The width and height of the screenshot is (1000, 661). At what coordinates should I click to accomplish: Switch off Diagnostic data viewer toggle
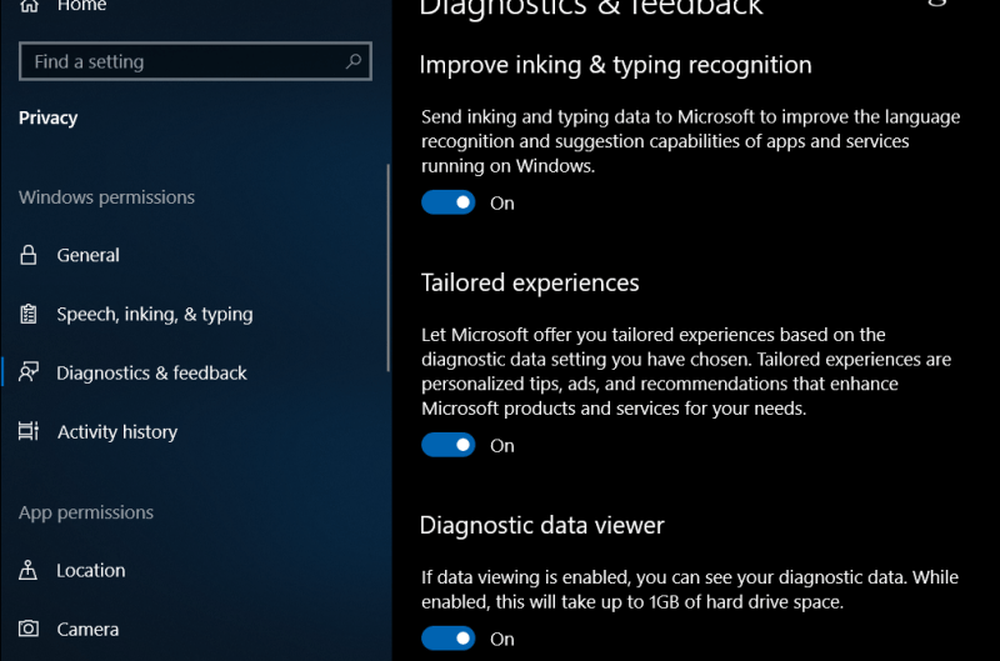(x=448, y=638)
